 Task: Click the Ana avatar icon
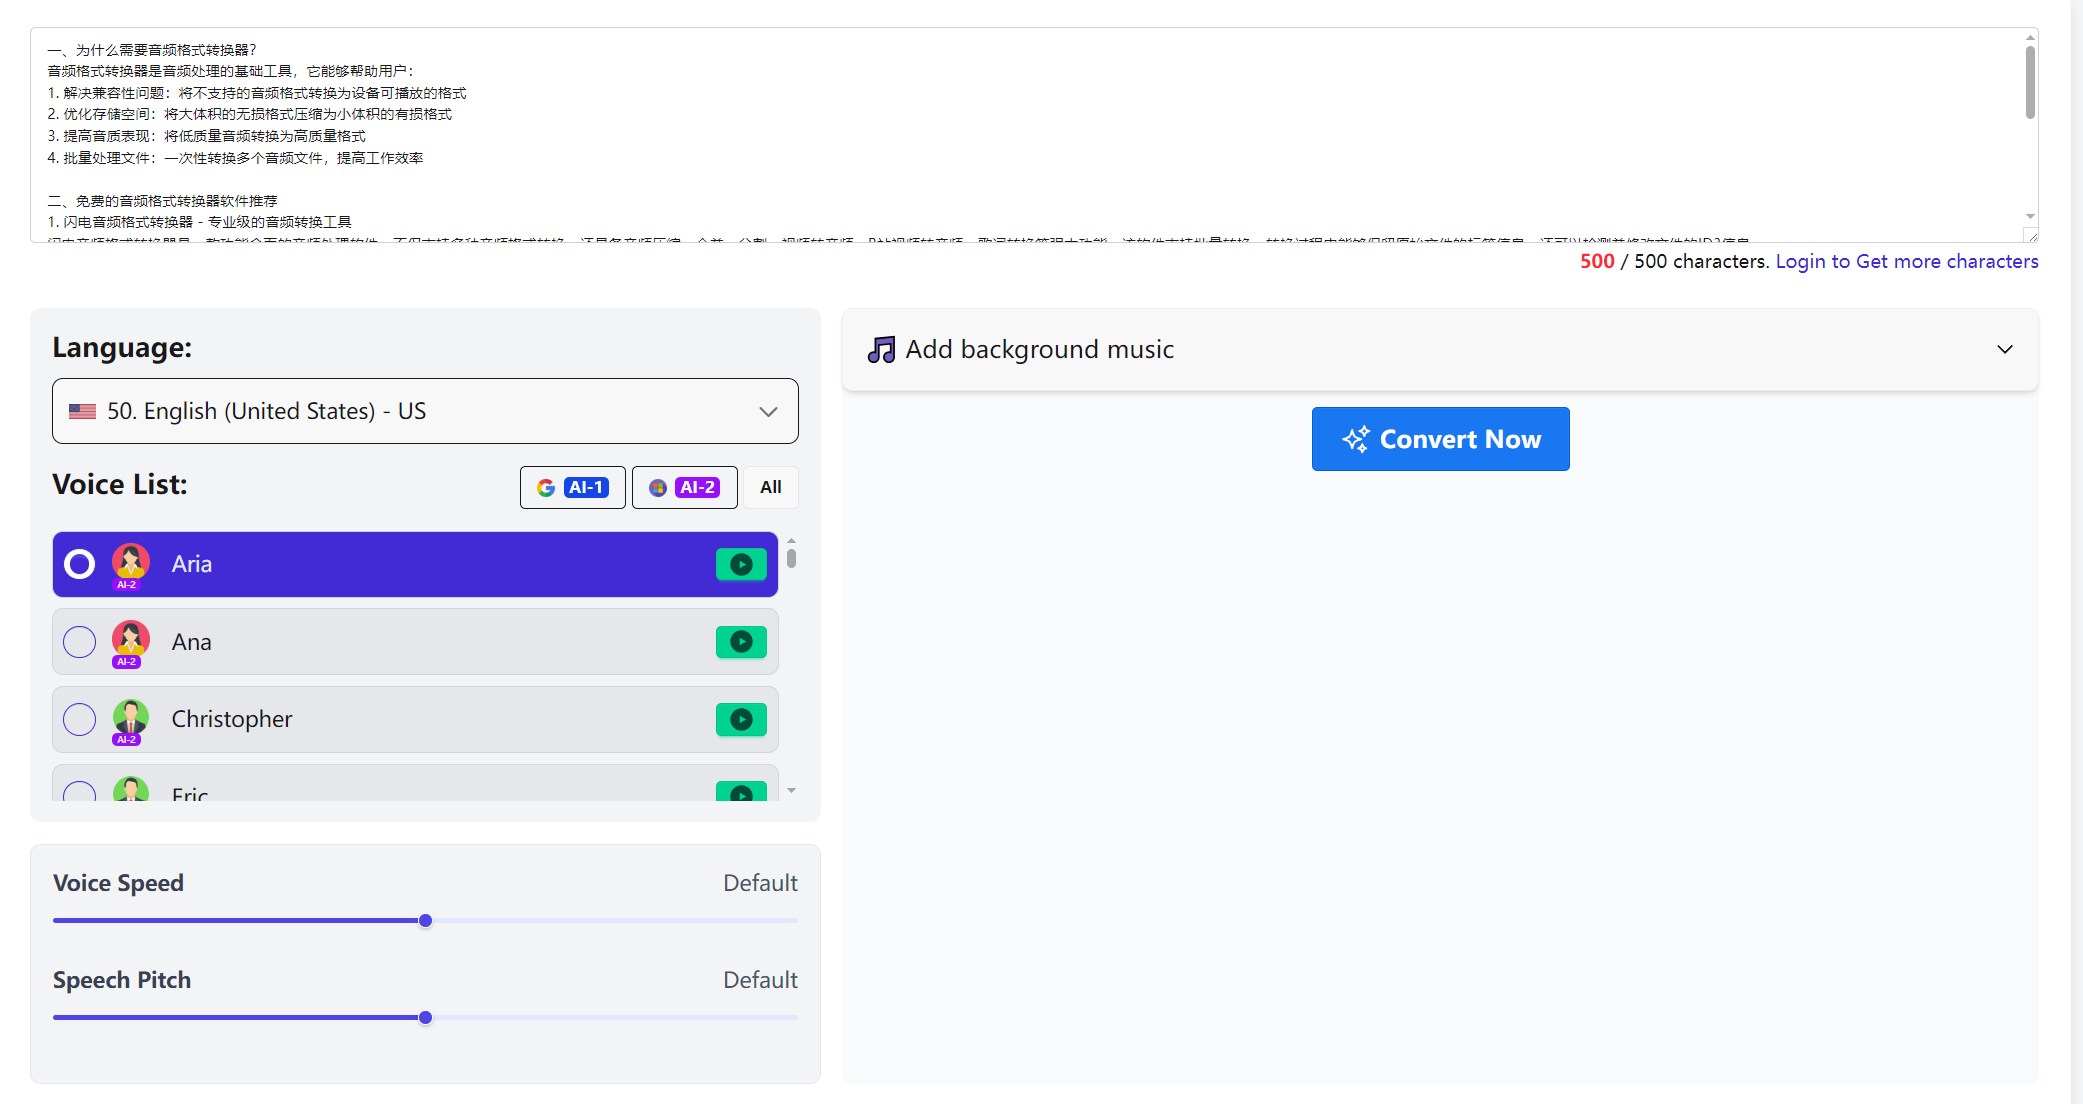(130, 640)
